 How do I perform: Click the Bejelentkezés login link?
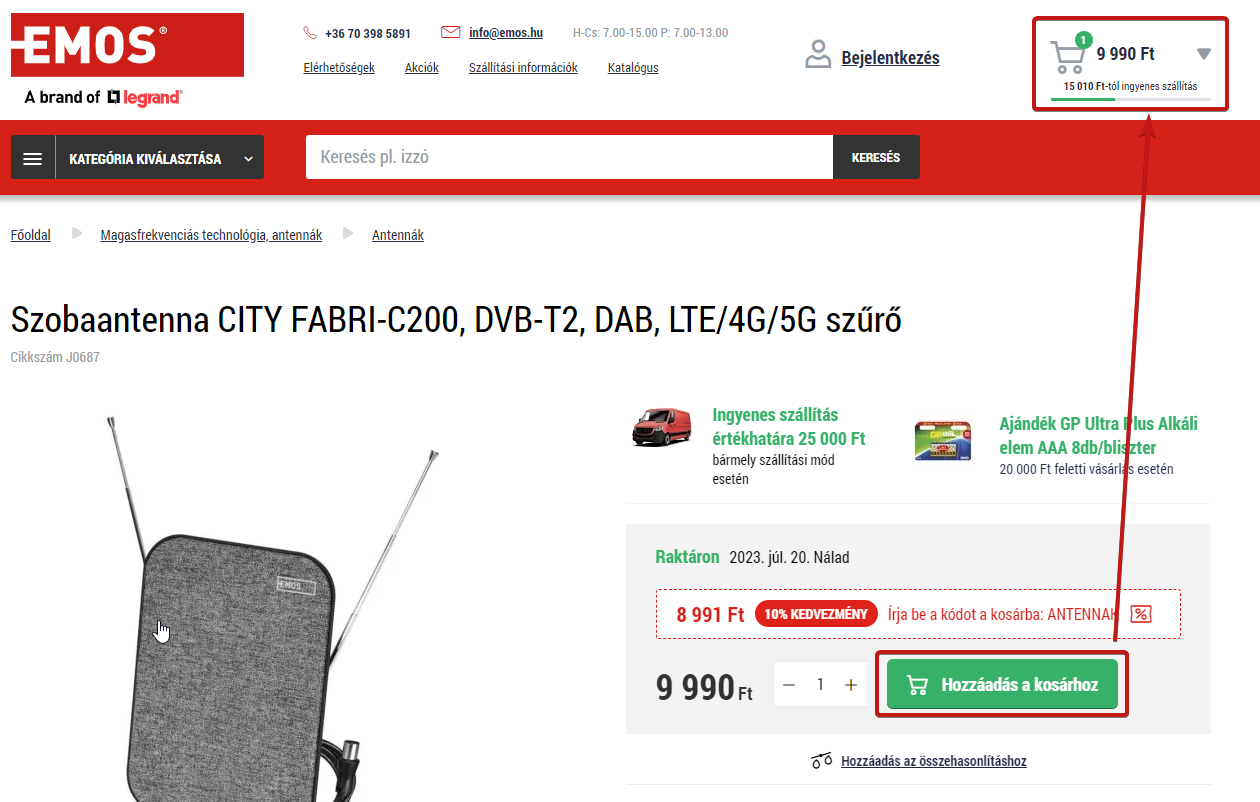point(890,58)
